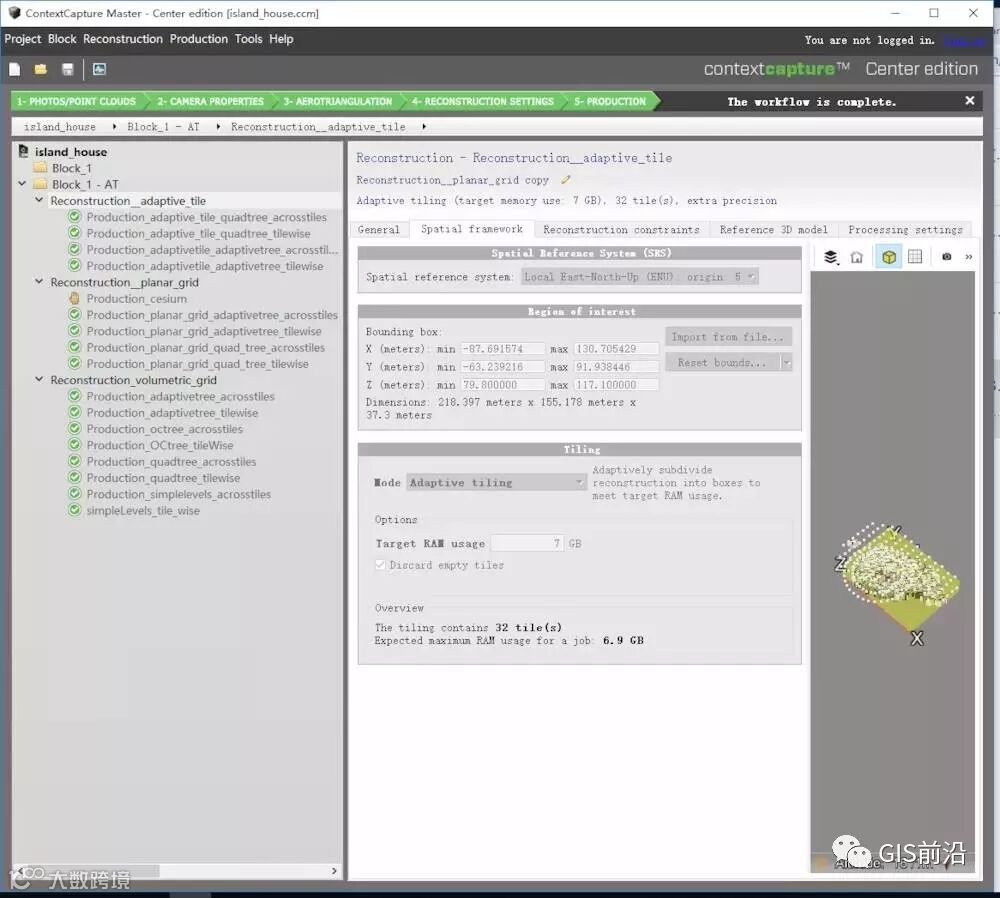This screenshot has width=1000, height=898.
Task: Click breadcrumb arrow after island_house
Action: pos(114,127)
